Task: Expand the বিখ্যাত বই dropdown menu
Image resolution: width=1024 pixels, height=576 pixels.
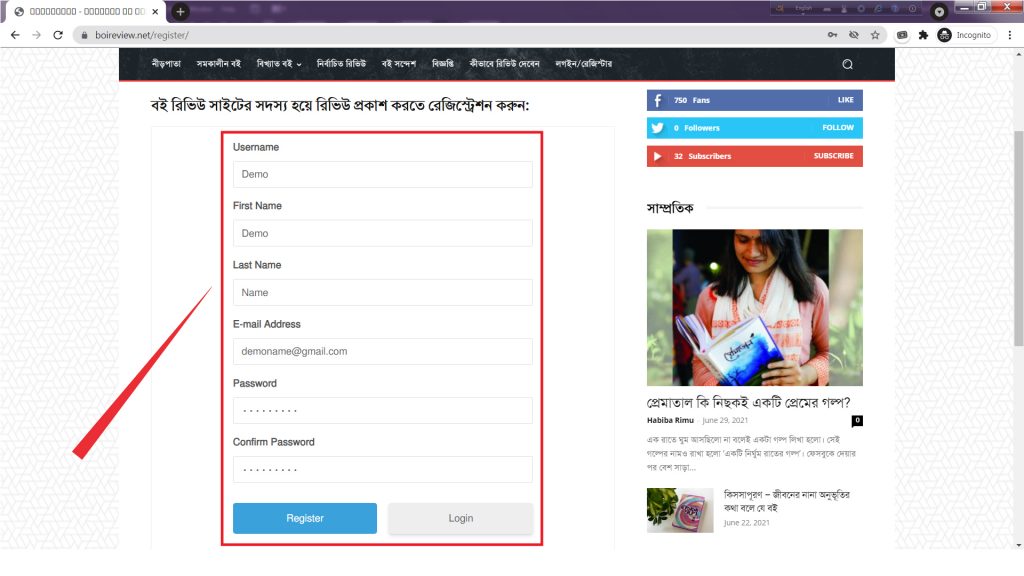Action: pos(279,64)
